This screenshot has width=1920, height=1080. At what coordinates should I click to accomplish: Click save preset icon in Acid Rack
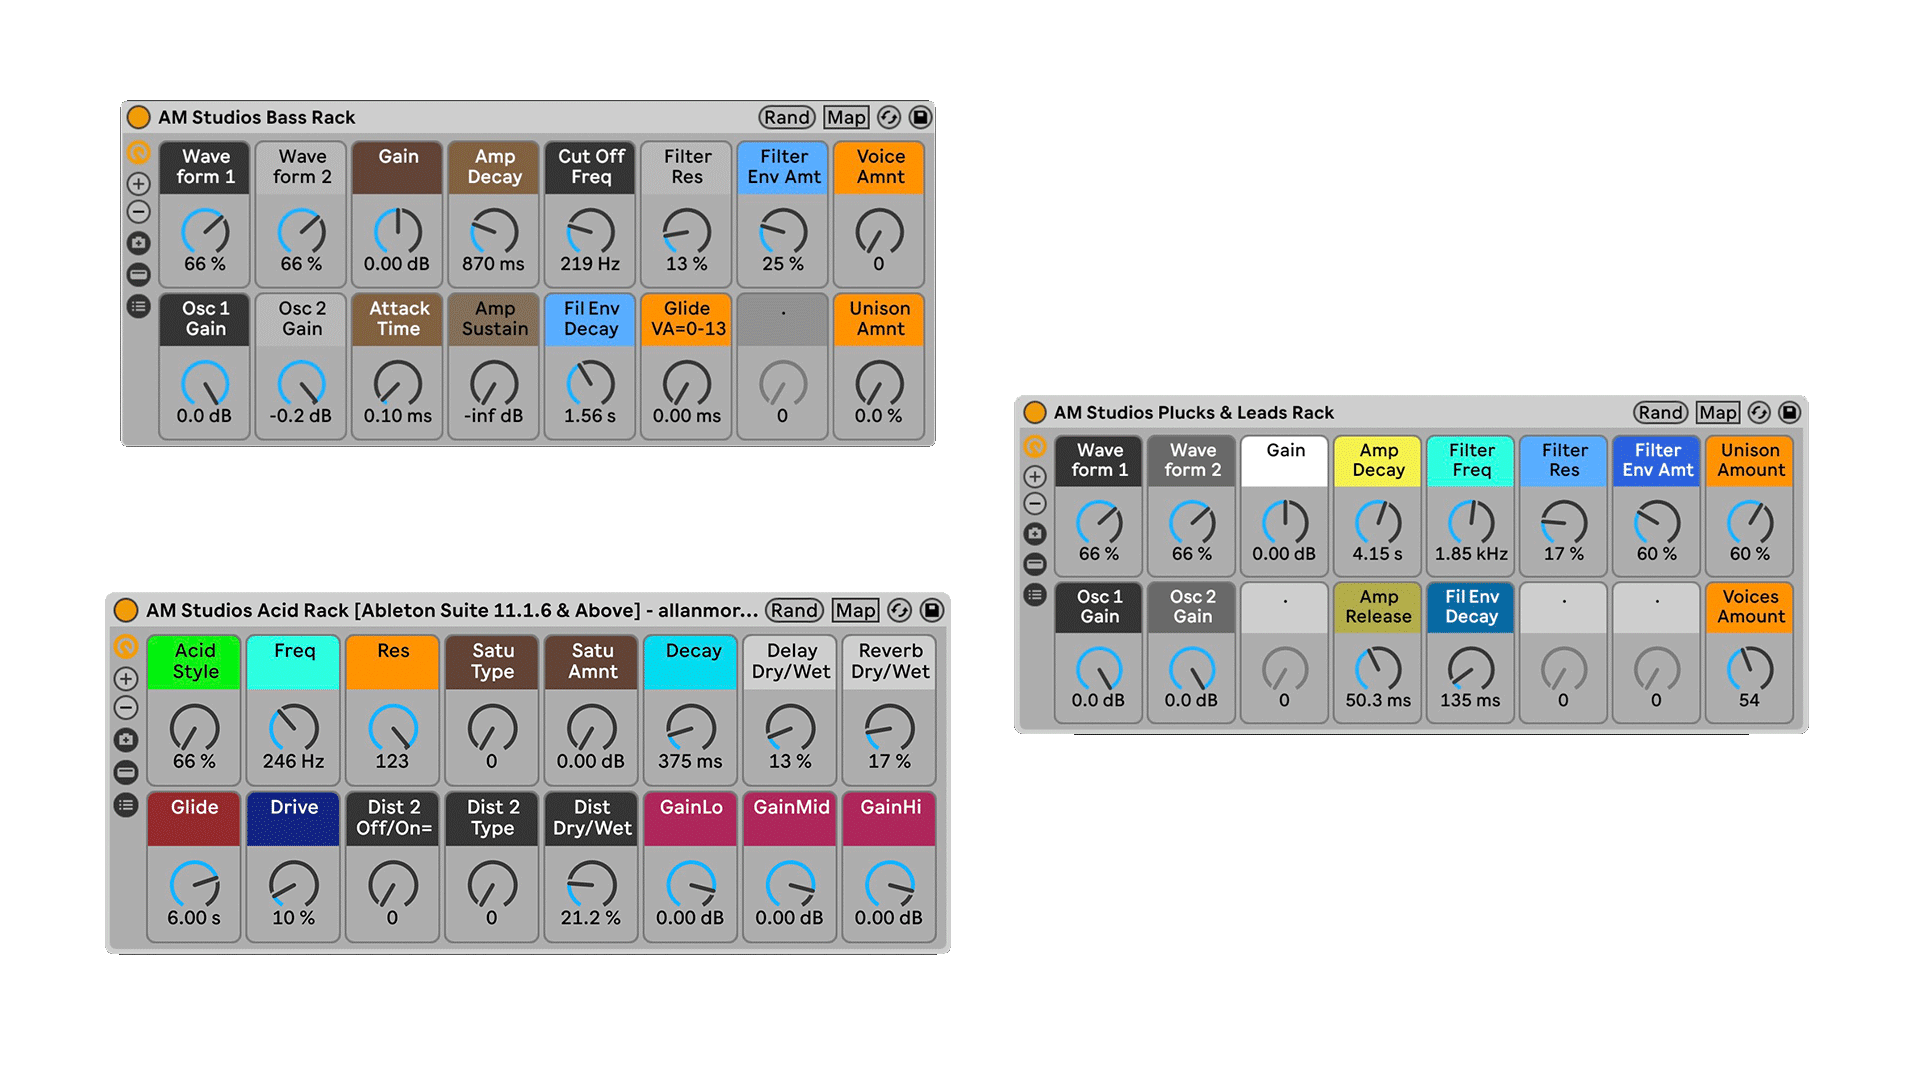click(x=932, y=610)
